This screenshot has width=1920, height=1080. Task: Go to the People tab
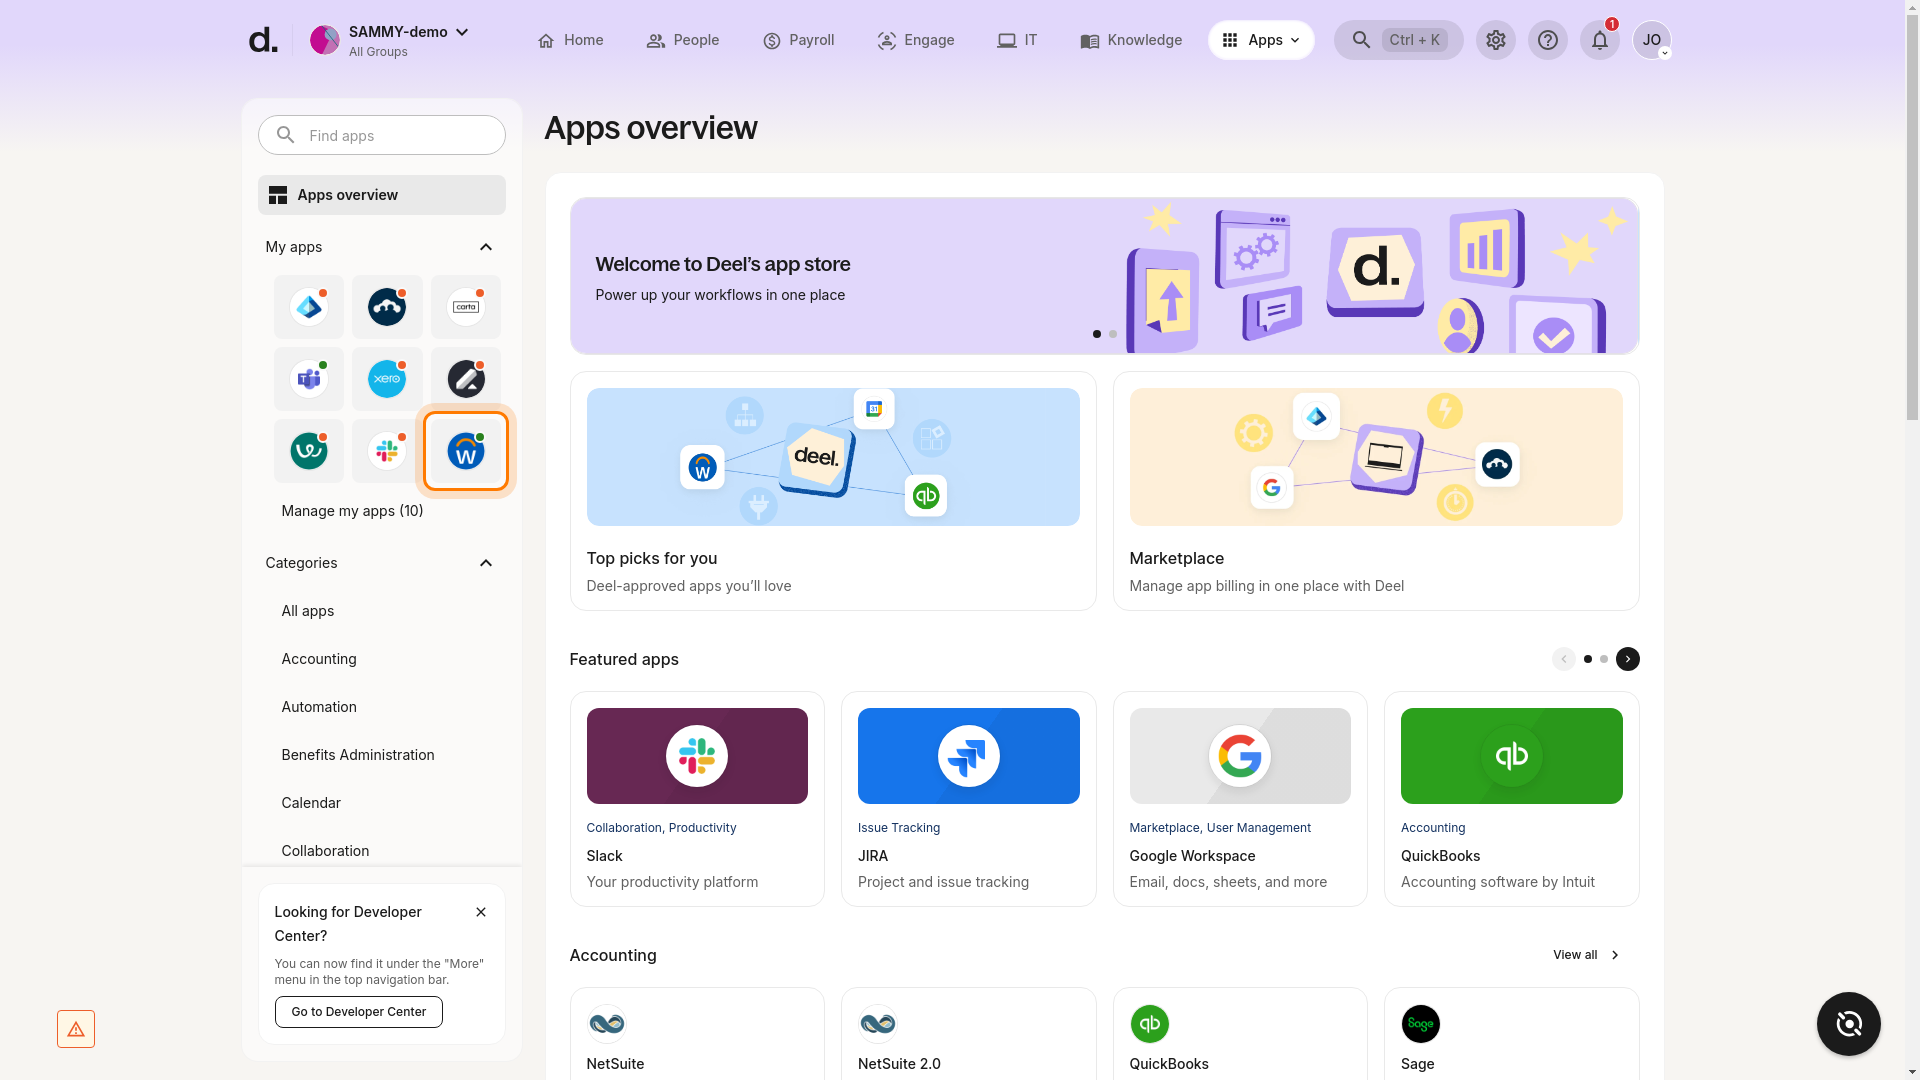tap(683, 40)
